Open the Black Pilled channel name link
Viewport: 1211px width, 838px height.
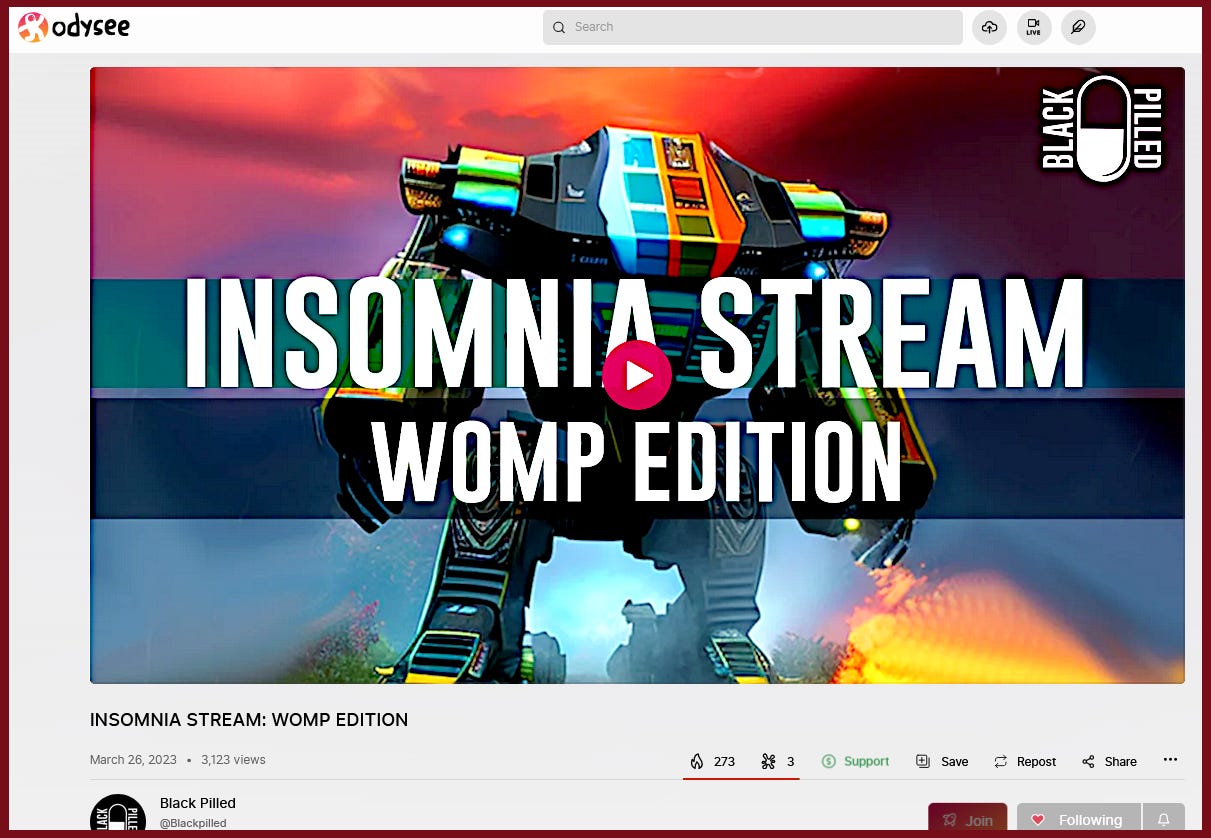(x=198, y=803)
